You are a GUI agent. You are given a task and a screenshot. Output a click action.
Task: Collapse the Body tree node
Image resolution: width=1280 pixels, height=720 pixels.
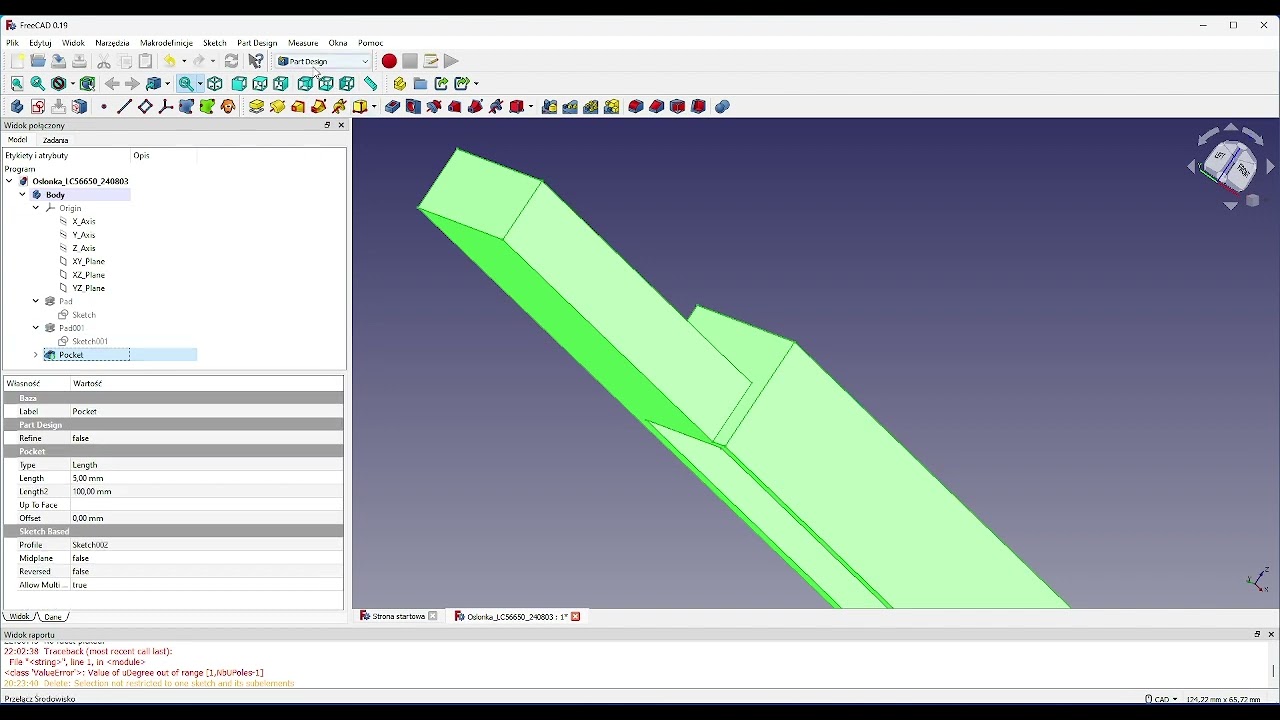pyautogui.click(x=22, y=195)
